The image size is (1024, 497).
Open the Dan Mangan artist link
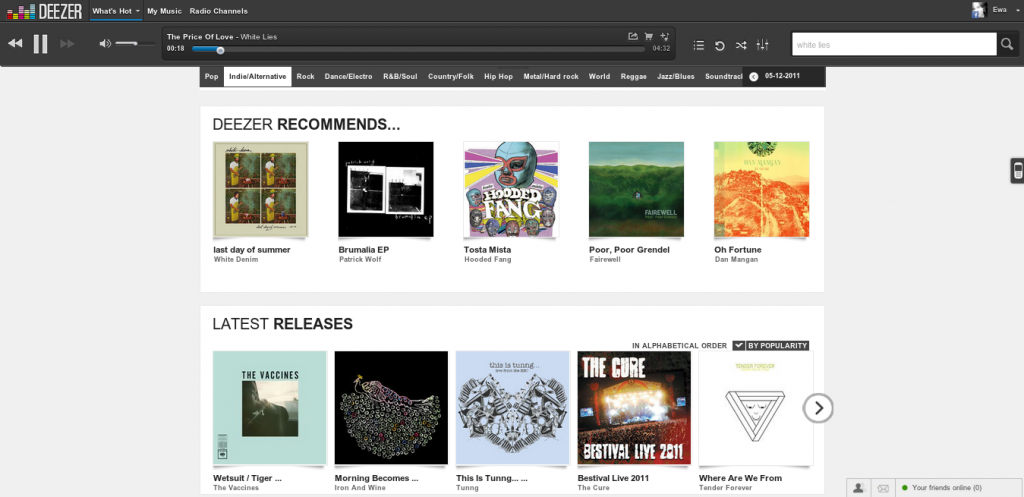click(736, 259)
